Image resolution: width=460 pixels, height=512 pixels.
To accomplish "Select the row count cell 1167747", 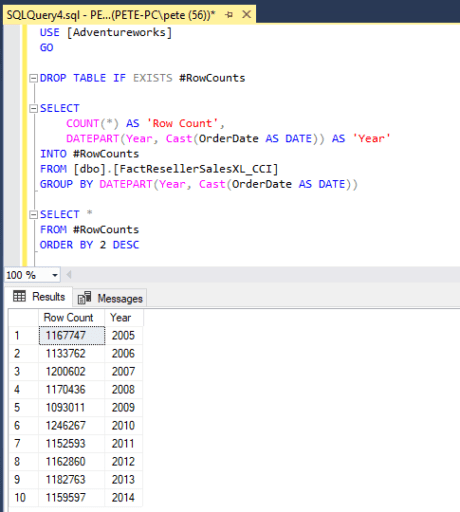I will [72, 336].
